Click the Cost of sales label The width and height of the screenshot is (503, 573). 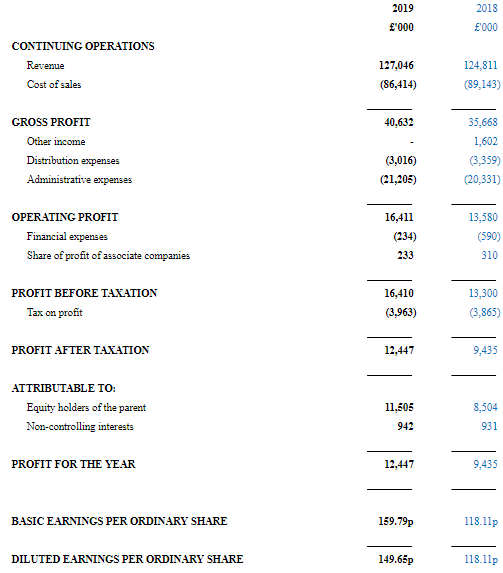pos(54,84)
